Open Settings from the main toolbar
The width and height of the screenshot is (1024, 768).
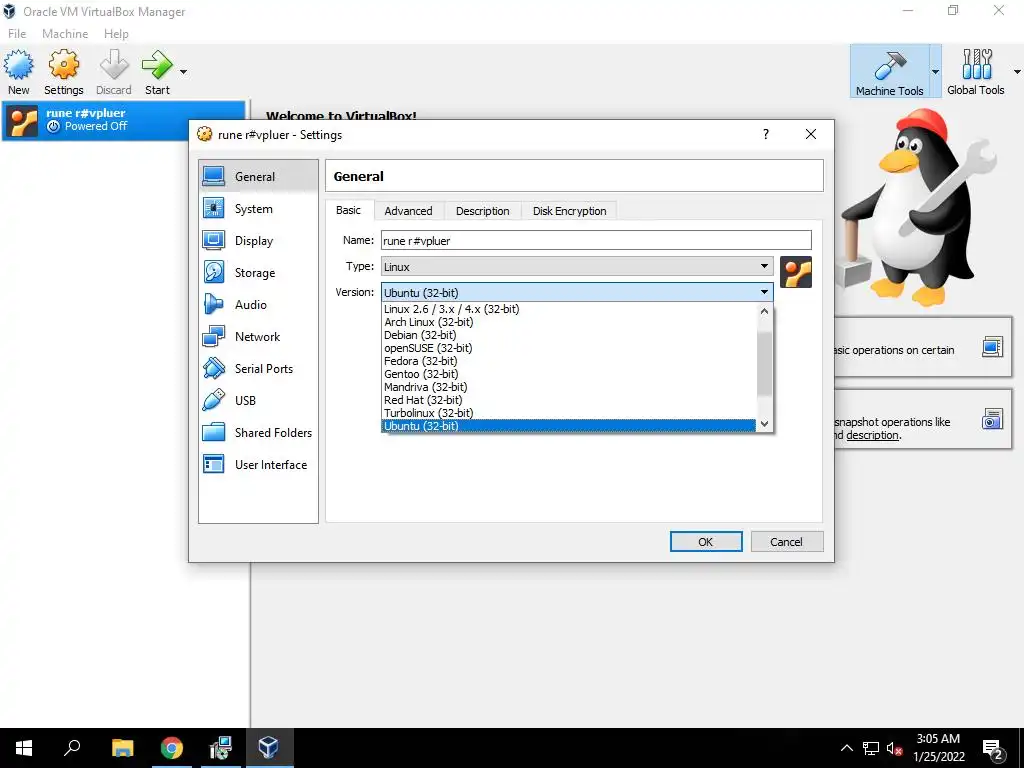63,72
